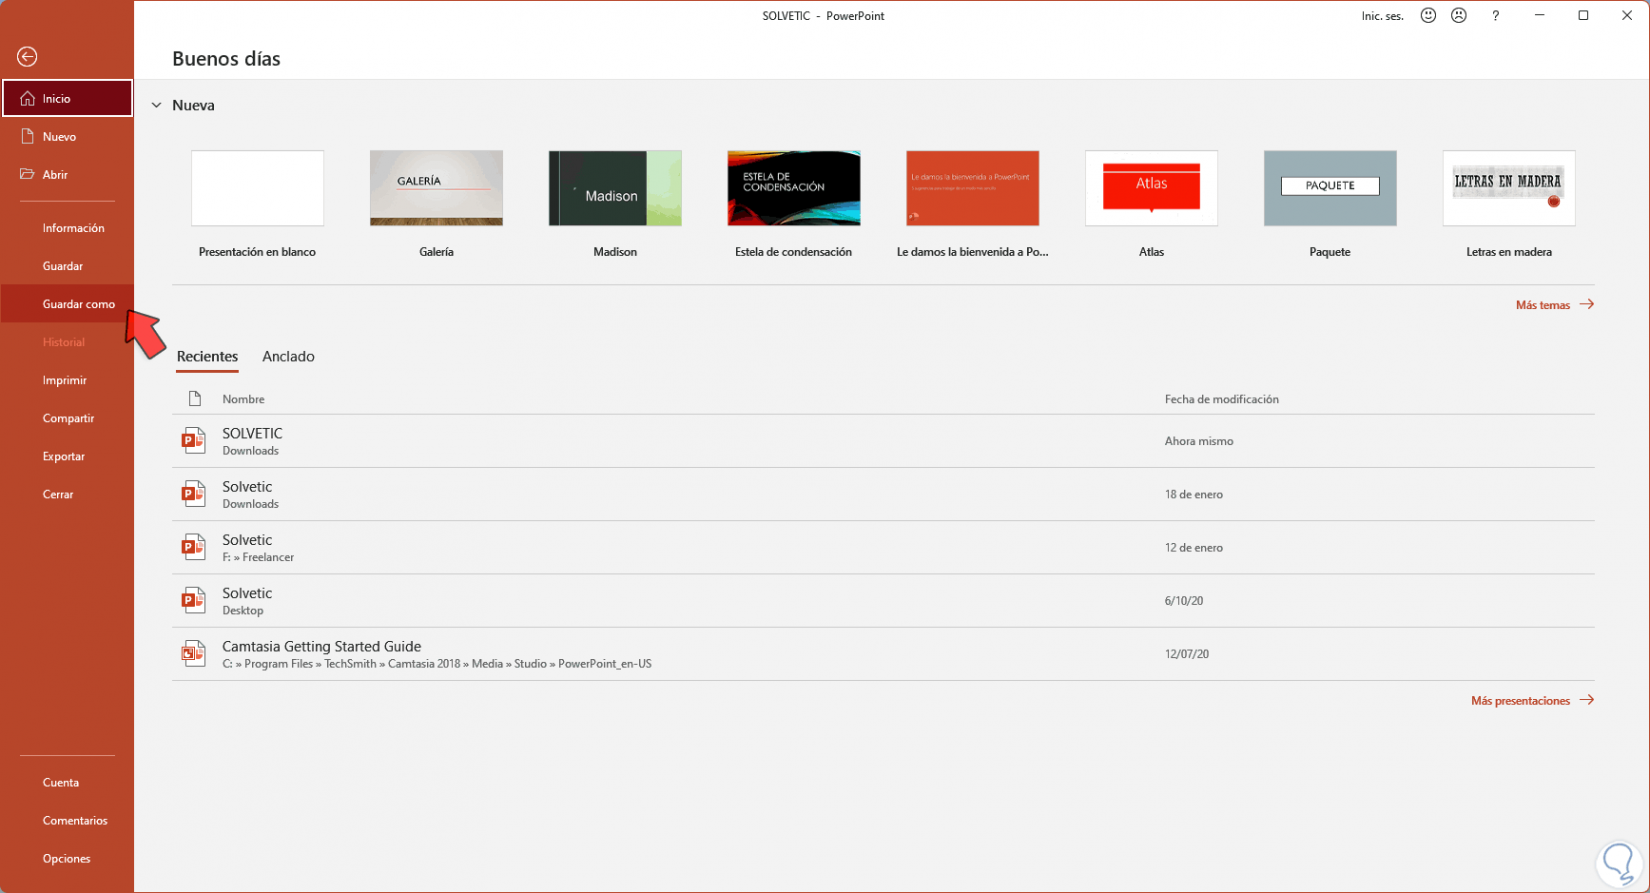
Task: Sort recent files by the Nombre column header
Action: coord(243,399)
